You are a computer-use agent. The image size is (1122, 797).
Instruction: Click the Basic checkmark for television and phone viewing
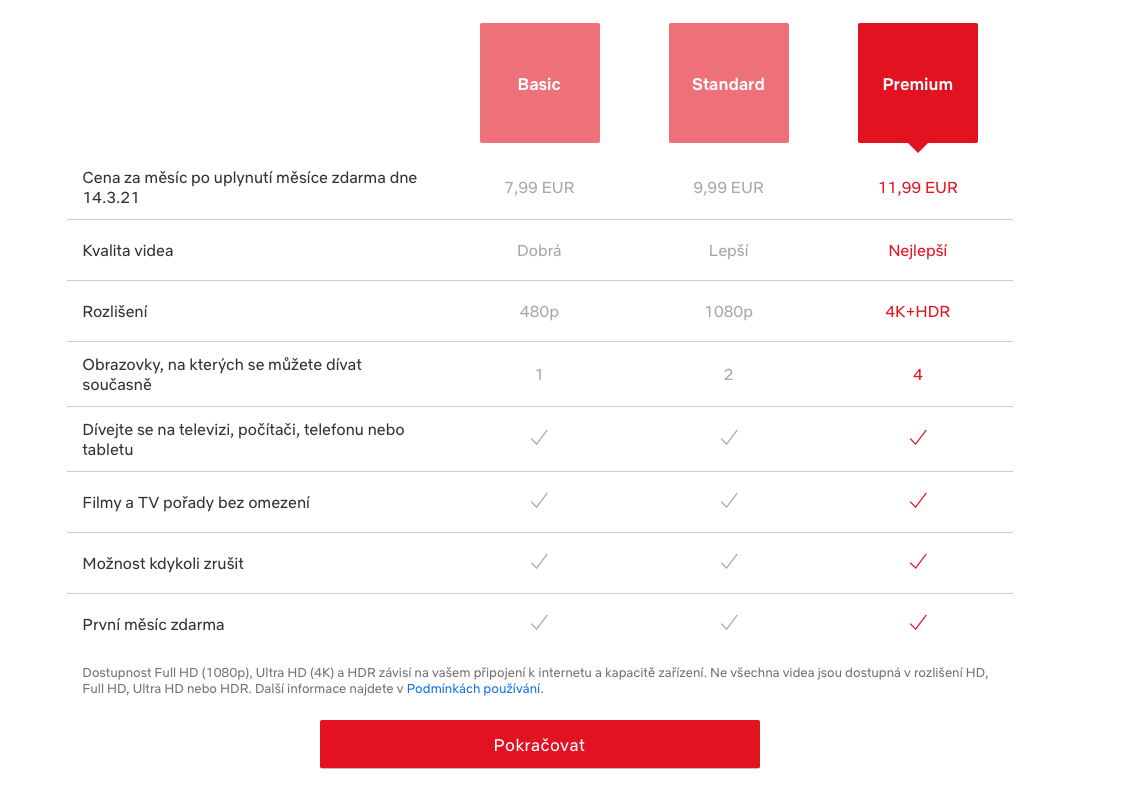539,437
